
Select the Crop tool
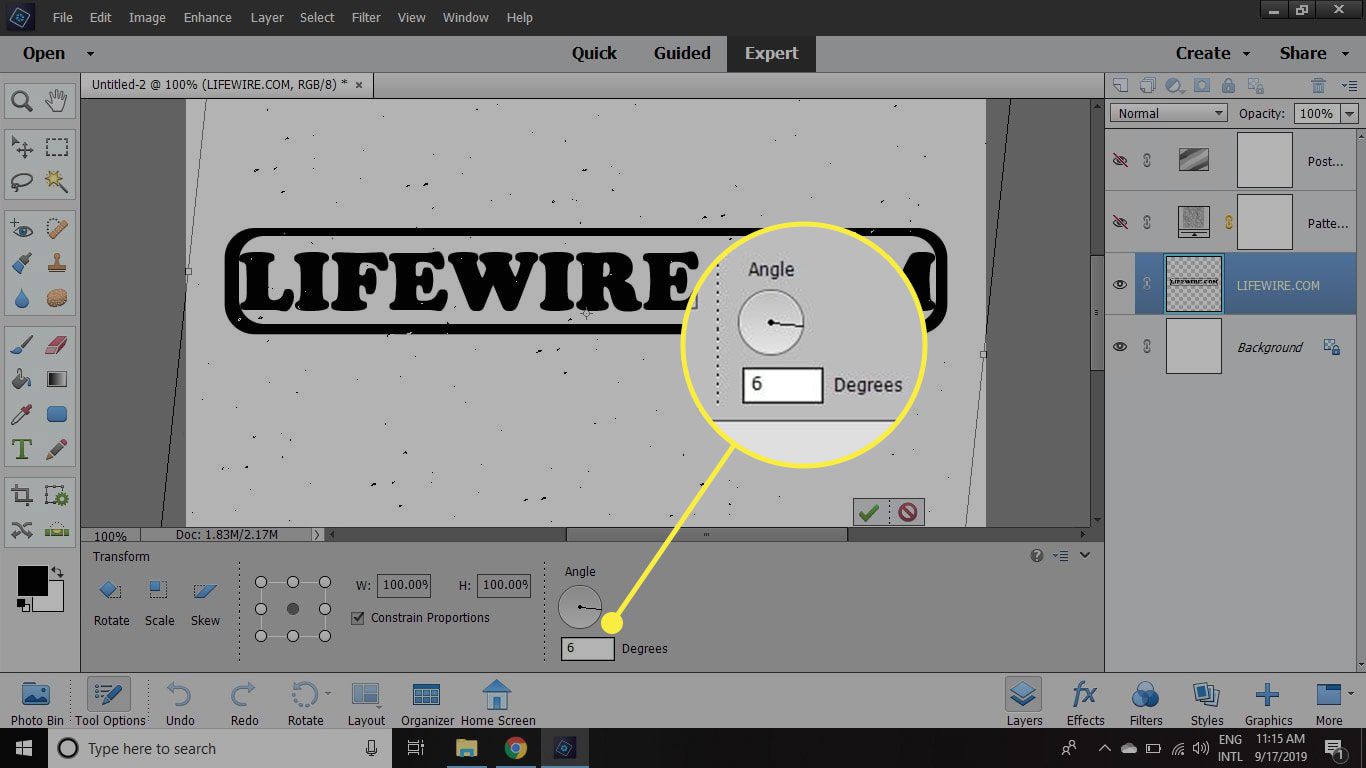[x=22, y=496]
